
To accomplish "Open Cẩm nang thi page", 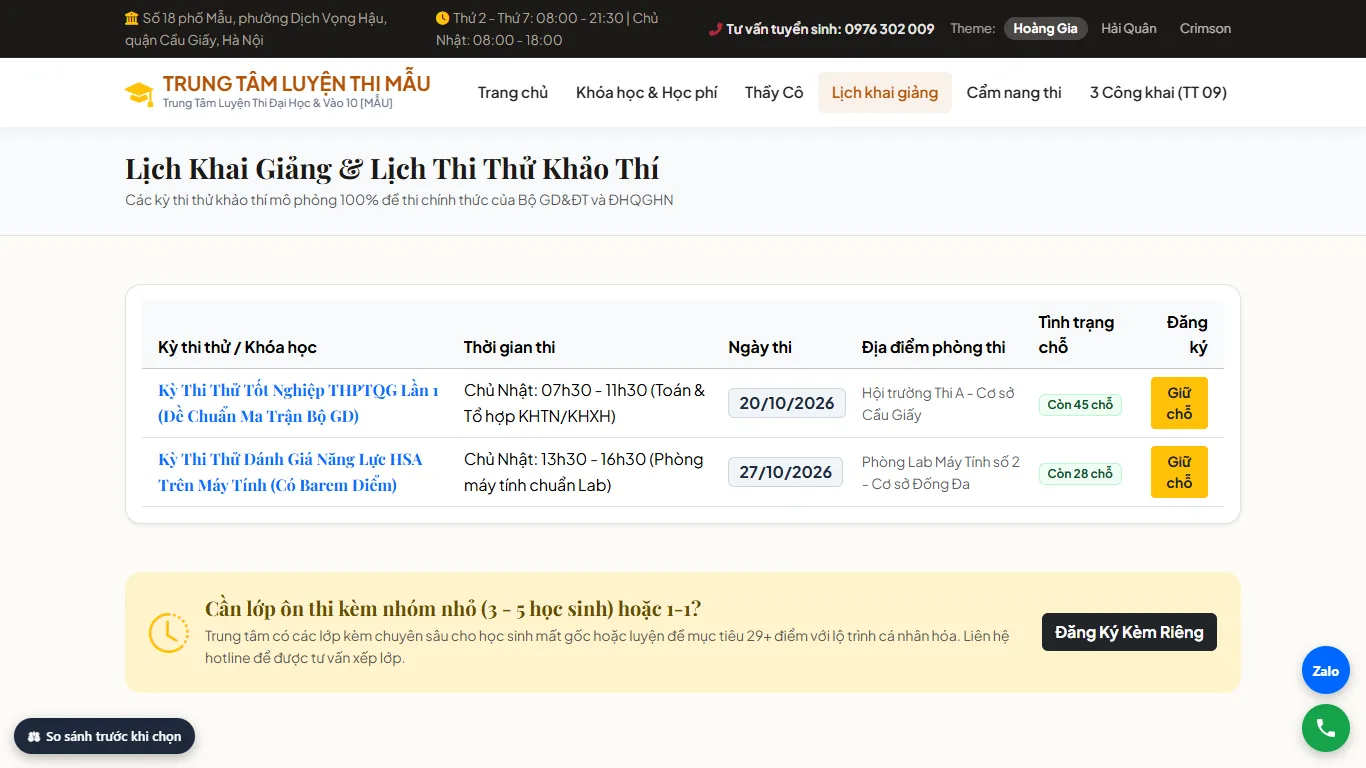I will 1014,92.
